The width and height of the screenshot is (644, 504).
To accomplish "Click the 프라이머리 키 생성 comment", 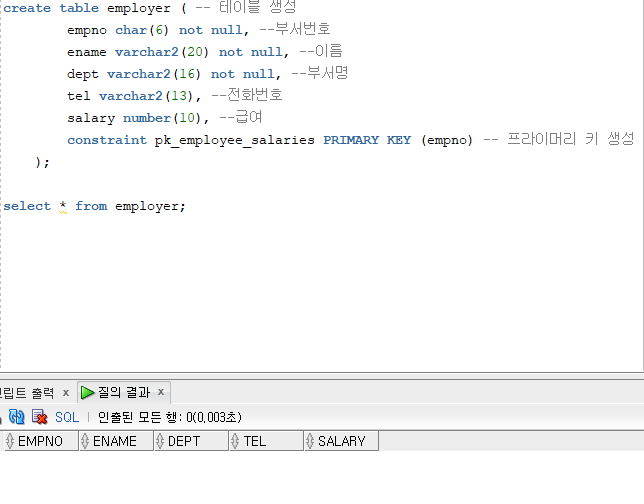I will tap(559, 139).
